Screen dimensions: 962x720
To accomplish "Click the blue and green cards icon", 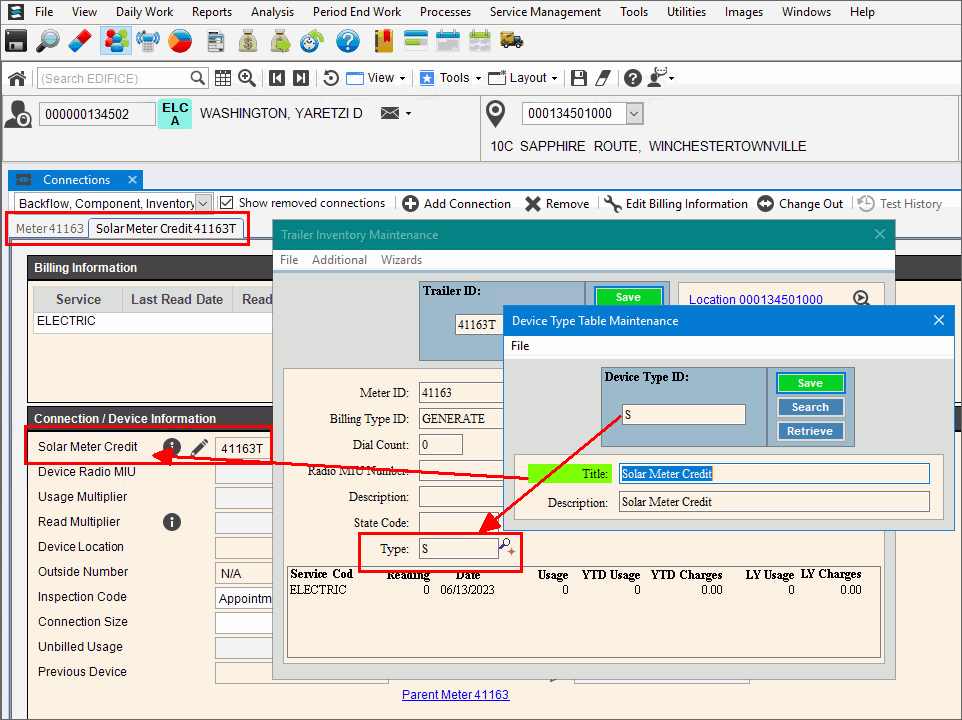I will pos(416,41).
